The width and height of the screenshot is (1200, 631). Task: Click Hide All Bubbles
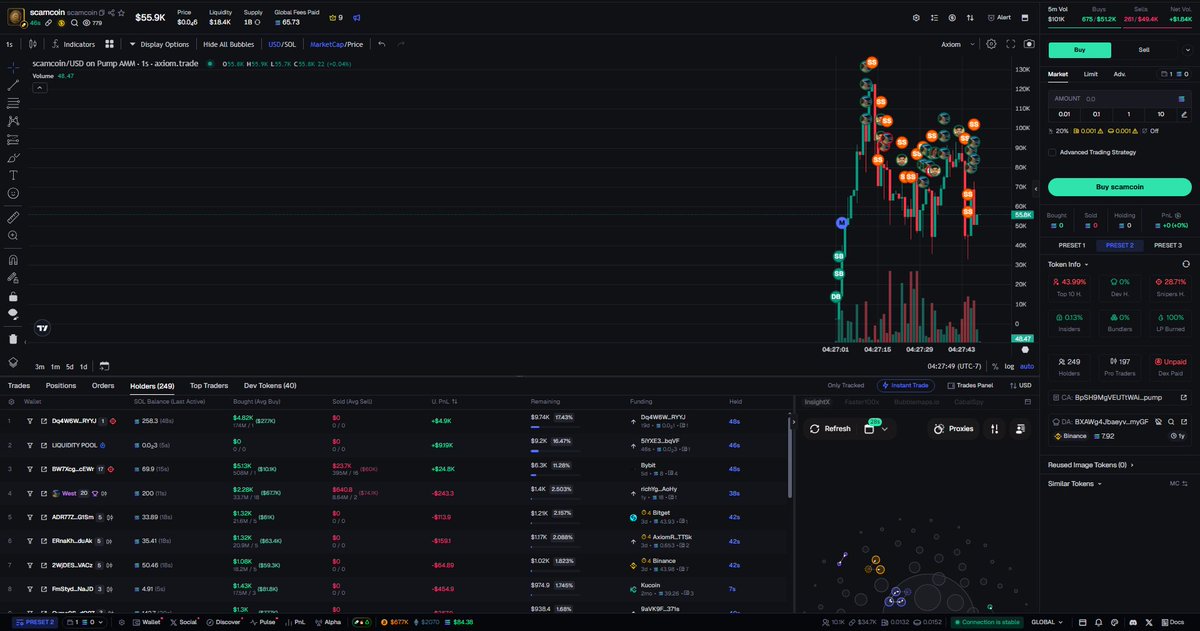[228, 44]
